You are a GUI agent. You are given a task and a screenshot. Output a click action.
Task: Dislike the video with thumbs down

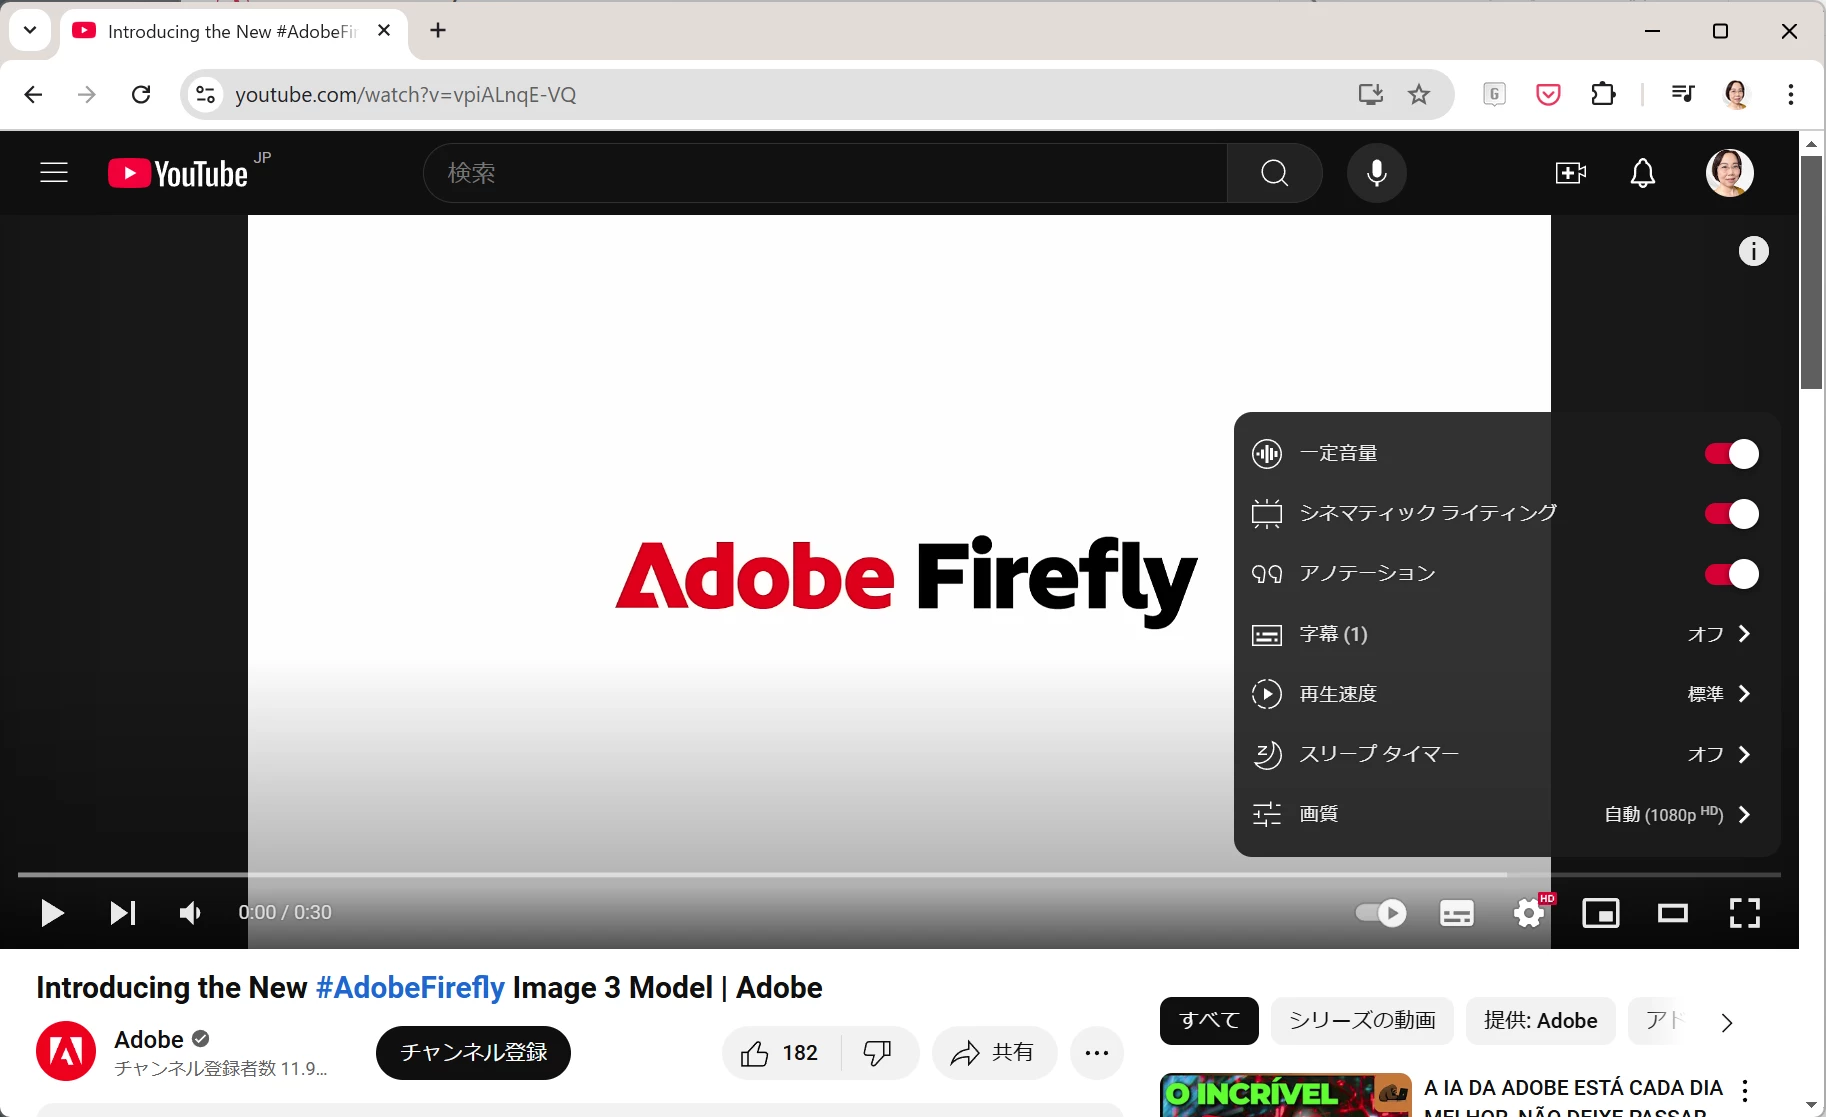click(x=878, y=1053)
